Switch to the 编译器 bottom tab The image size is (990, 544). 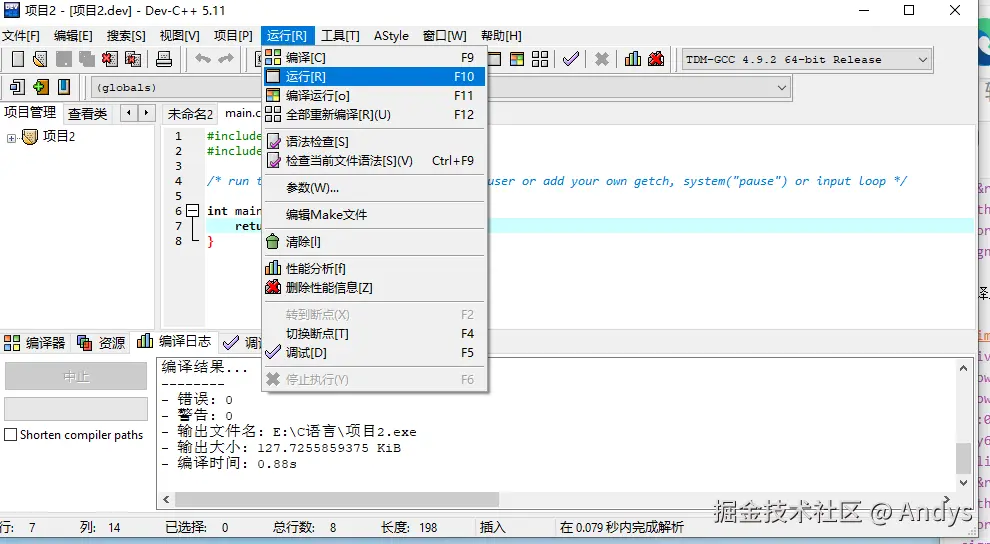[35, 343]
